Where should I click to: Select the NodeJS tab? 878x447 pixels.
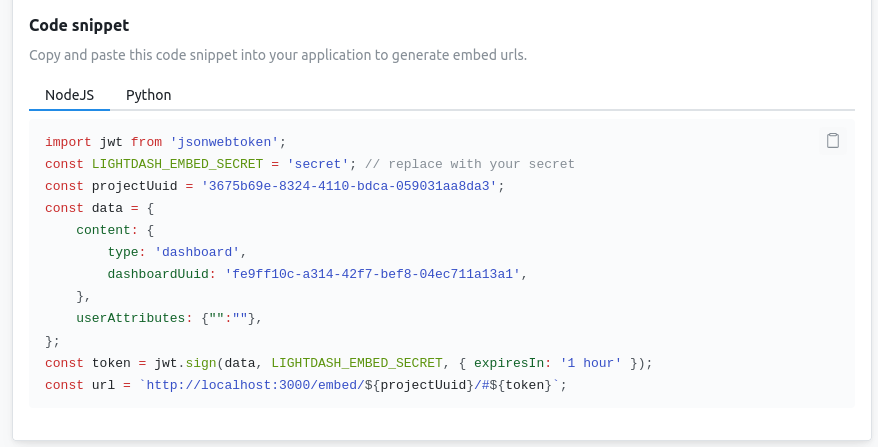tap(69, 95)
